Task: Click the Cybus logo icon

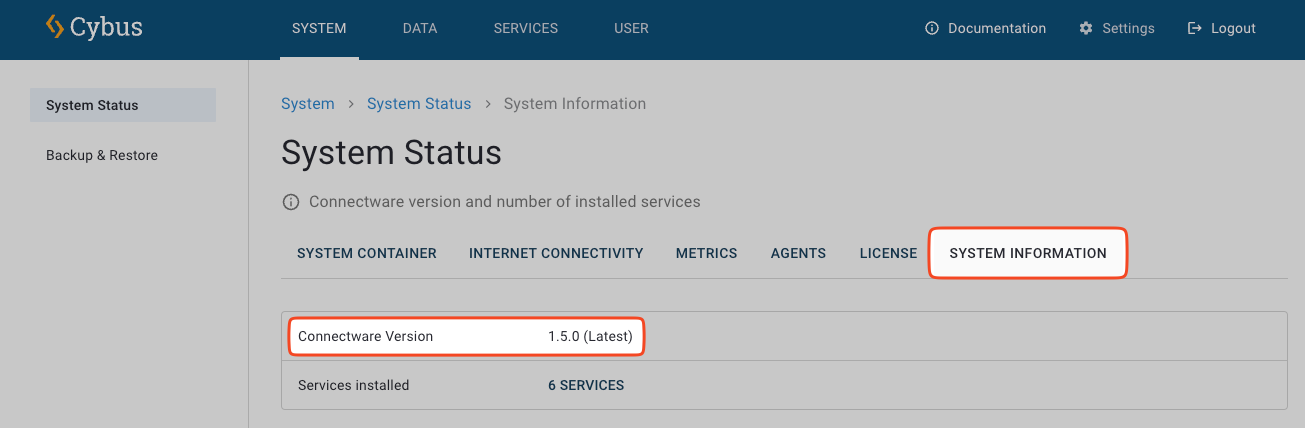Action: pyautogui.click(x=54, y=27)
